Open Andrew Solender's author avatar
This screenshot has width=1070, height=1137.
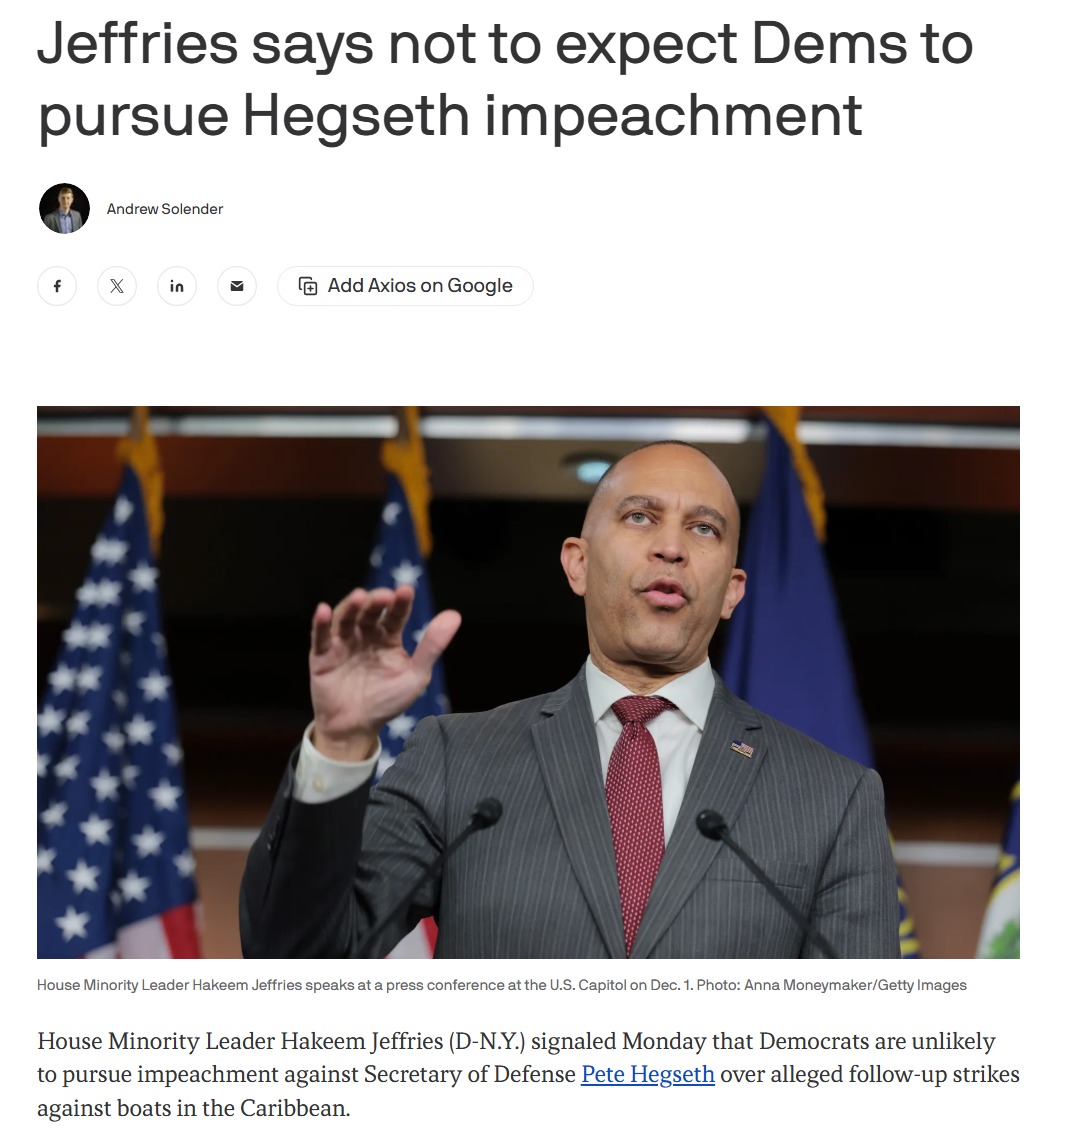(x=65, y=209)
